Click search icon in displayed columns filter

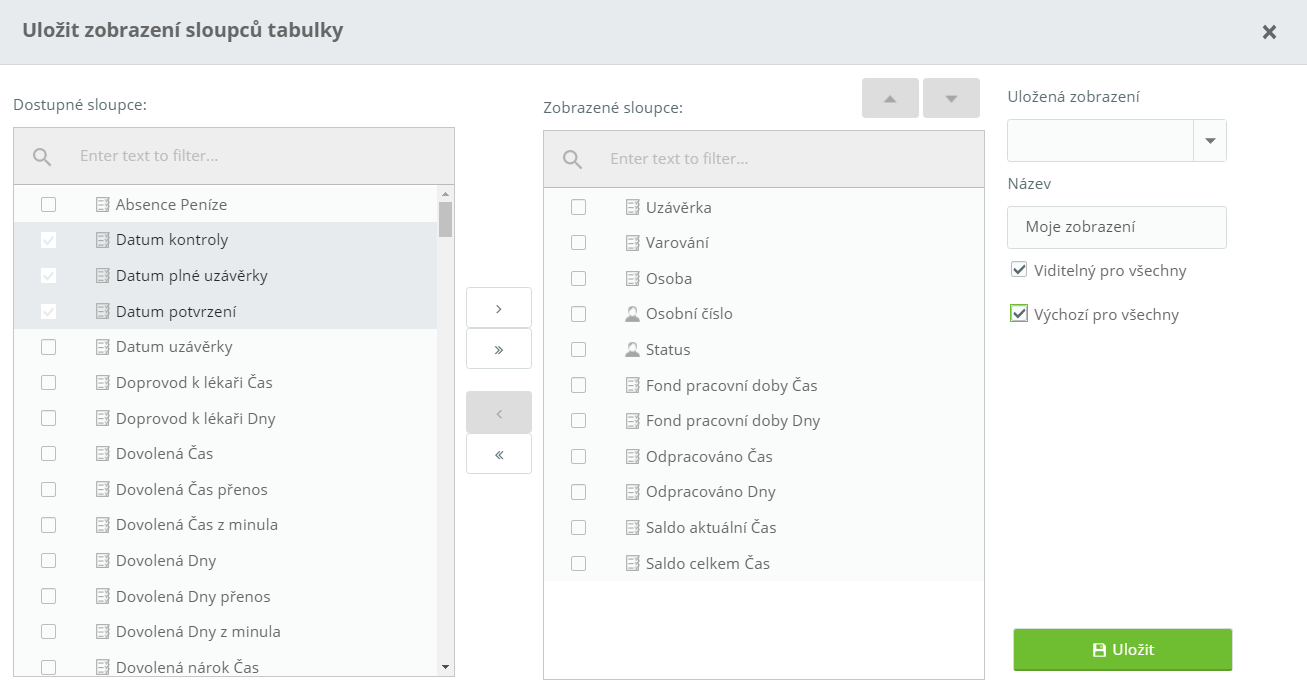click(572, 159)
